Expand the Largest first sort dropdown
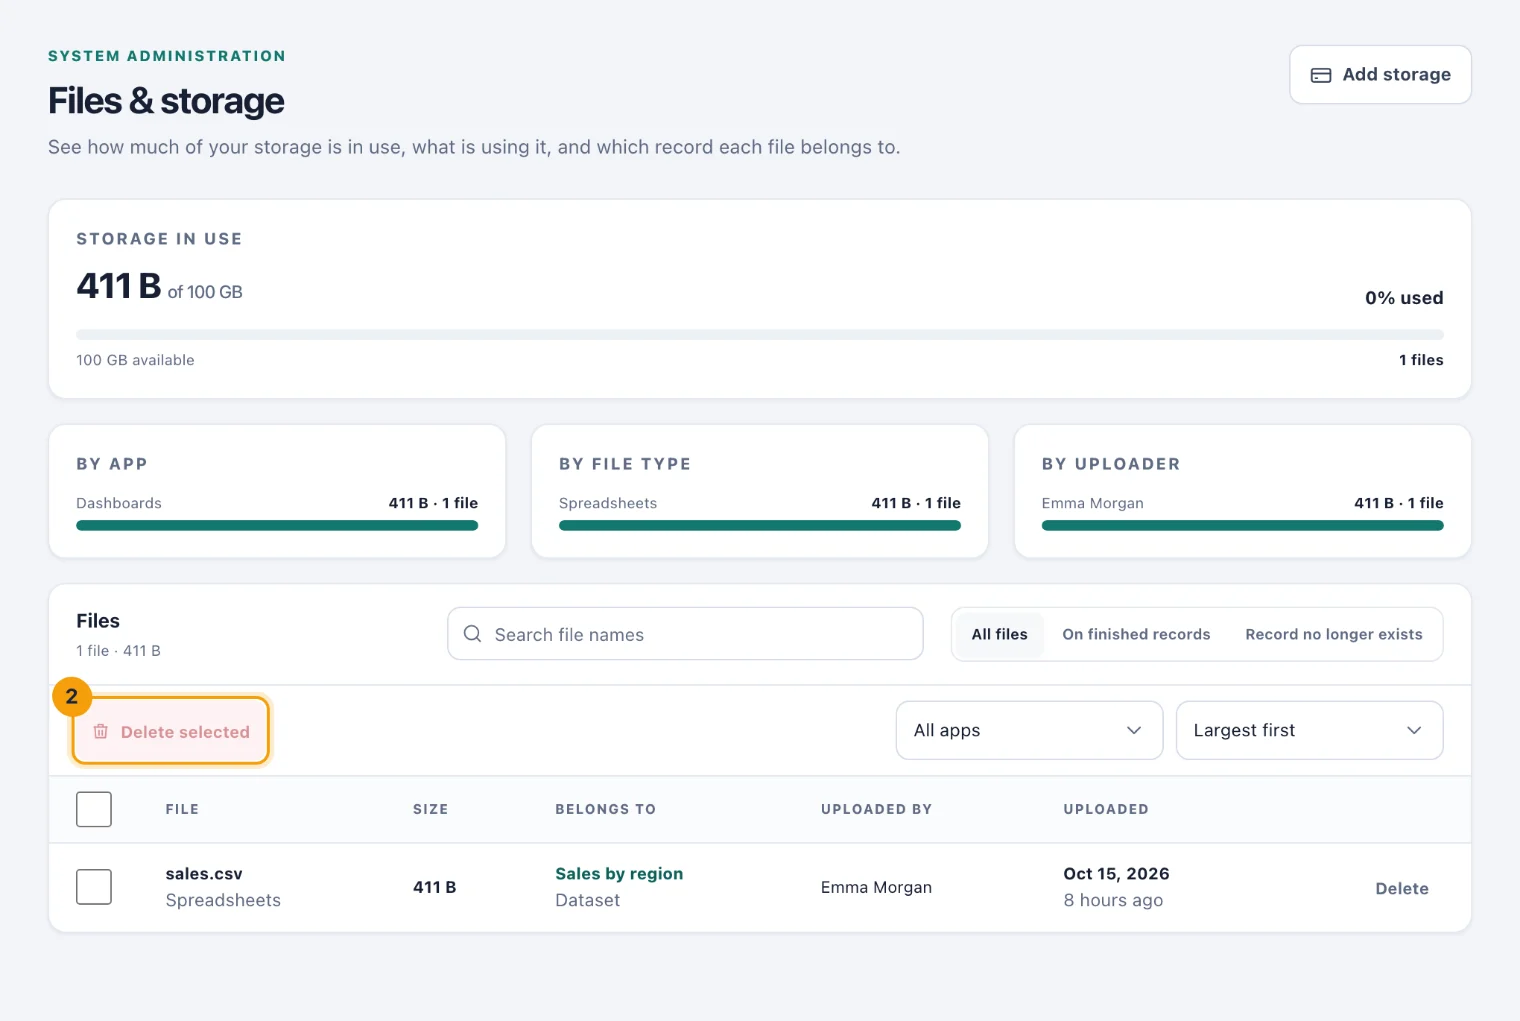1520x1021 pixels. pyautogui.click(x=1309, y=730)
